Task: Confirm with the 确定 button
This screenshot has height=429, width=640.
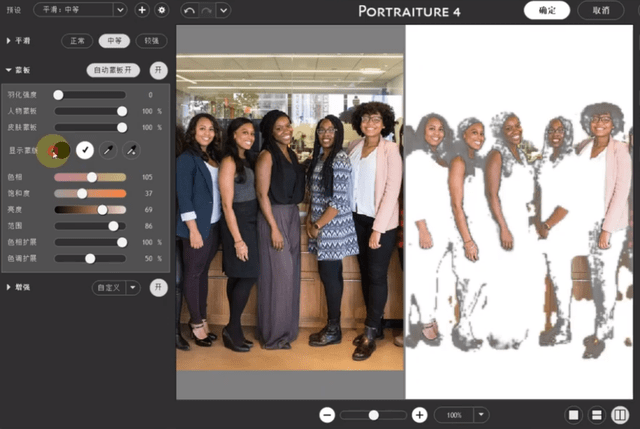Action: pyautogui.click(x=547, y=10)
